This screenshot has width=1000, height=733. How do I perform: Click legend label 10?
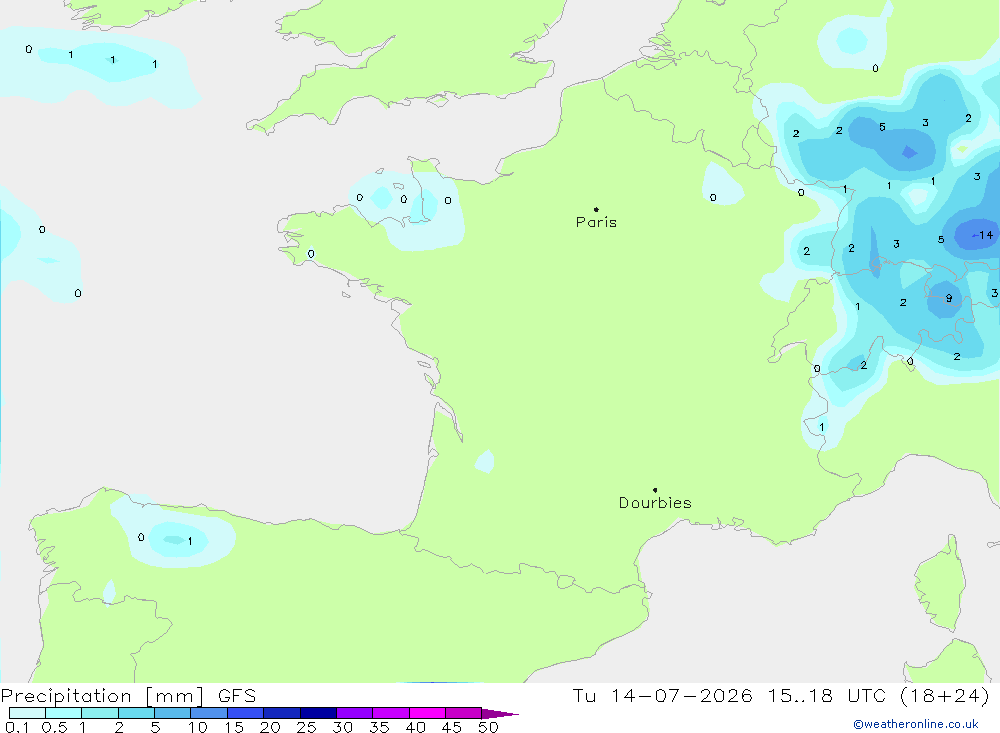pyautogui.click(x=198, y=727)
